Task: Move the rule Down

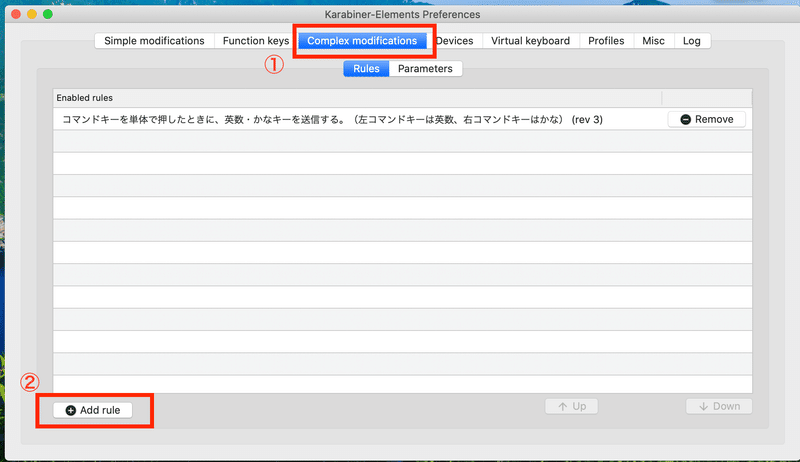Action: coord(719,406)
